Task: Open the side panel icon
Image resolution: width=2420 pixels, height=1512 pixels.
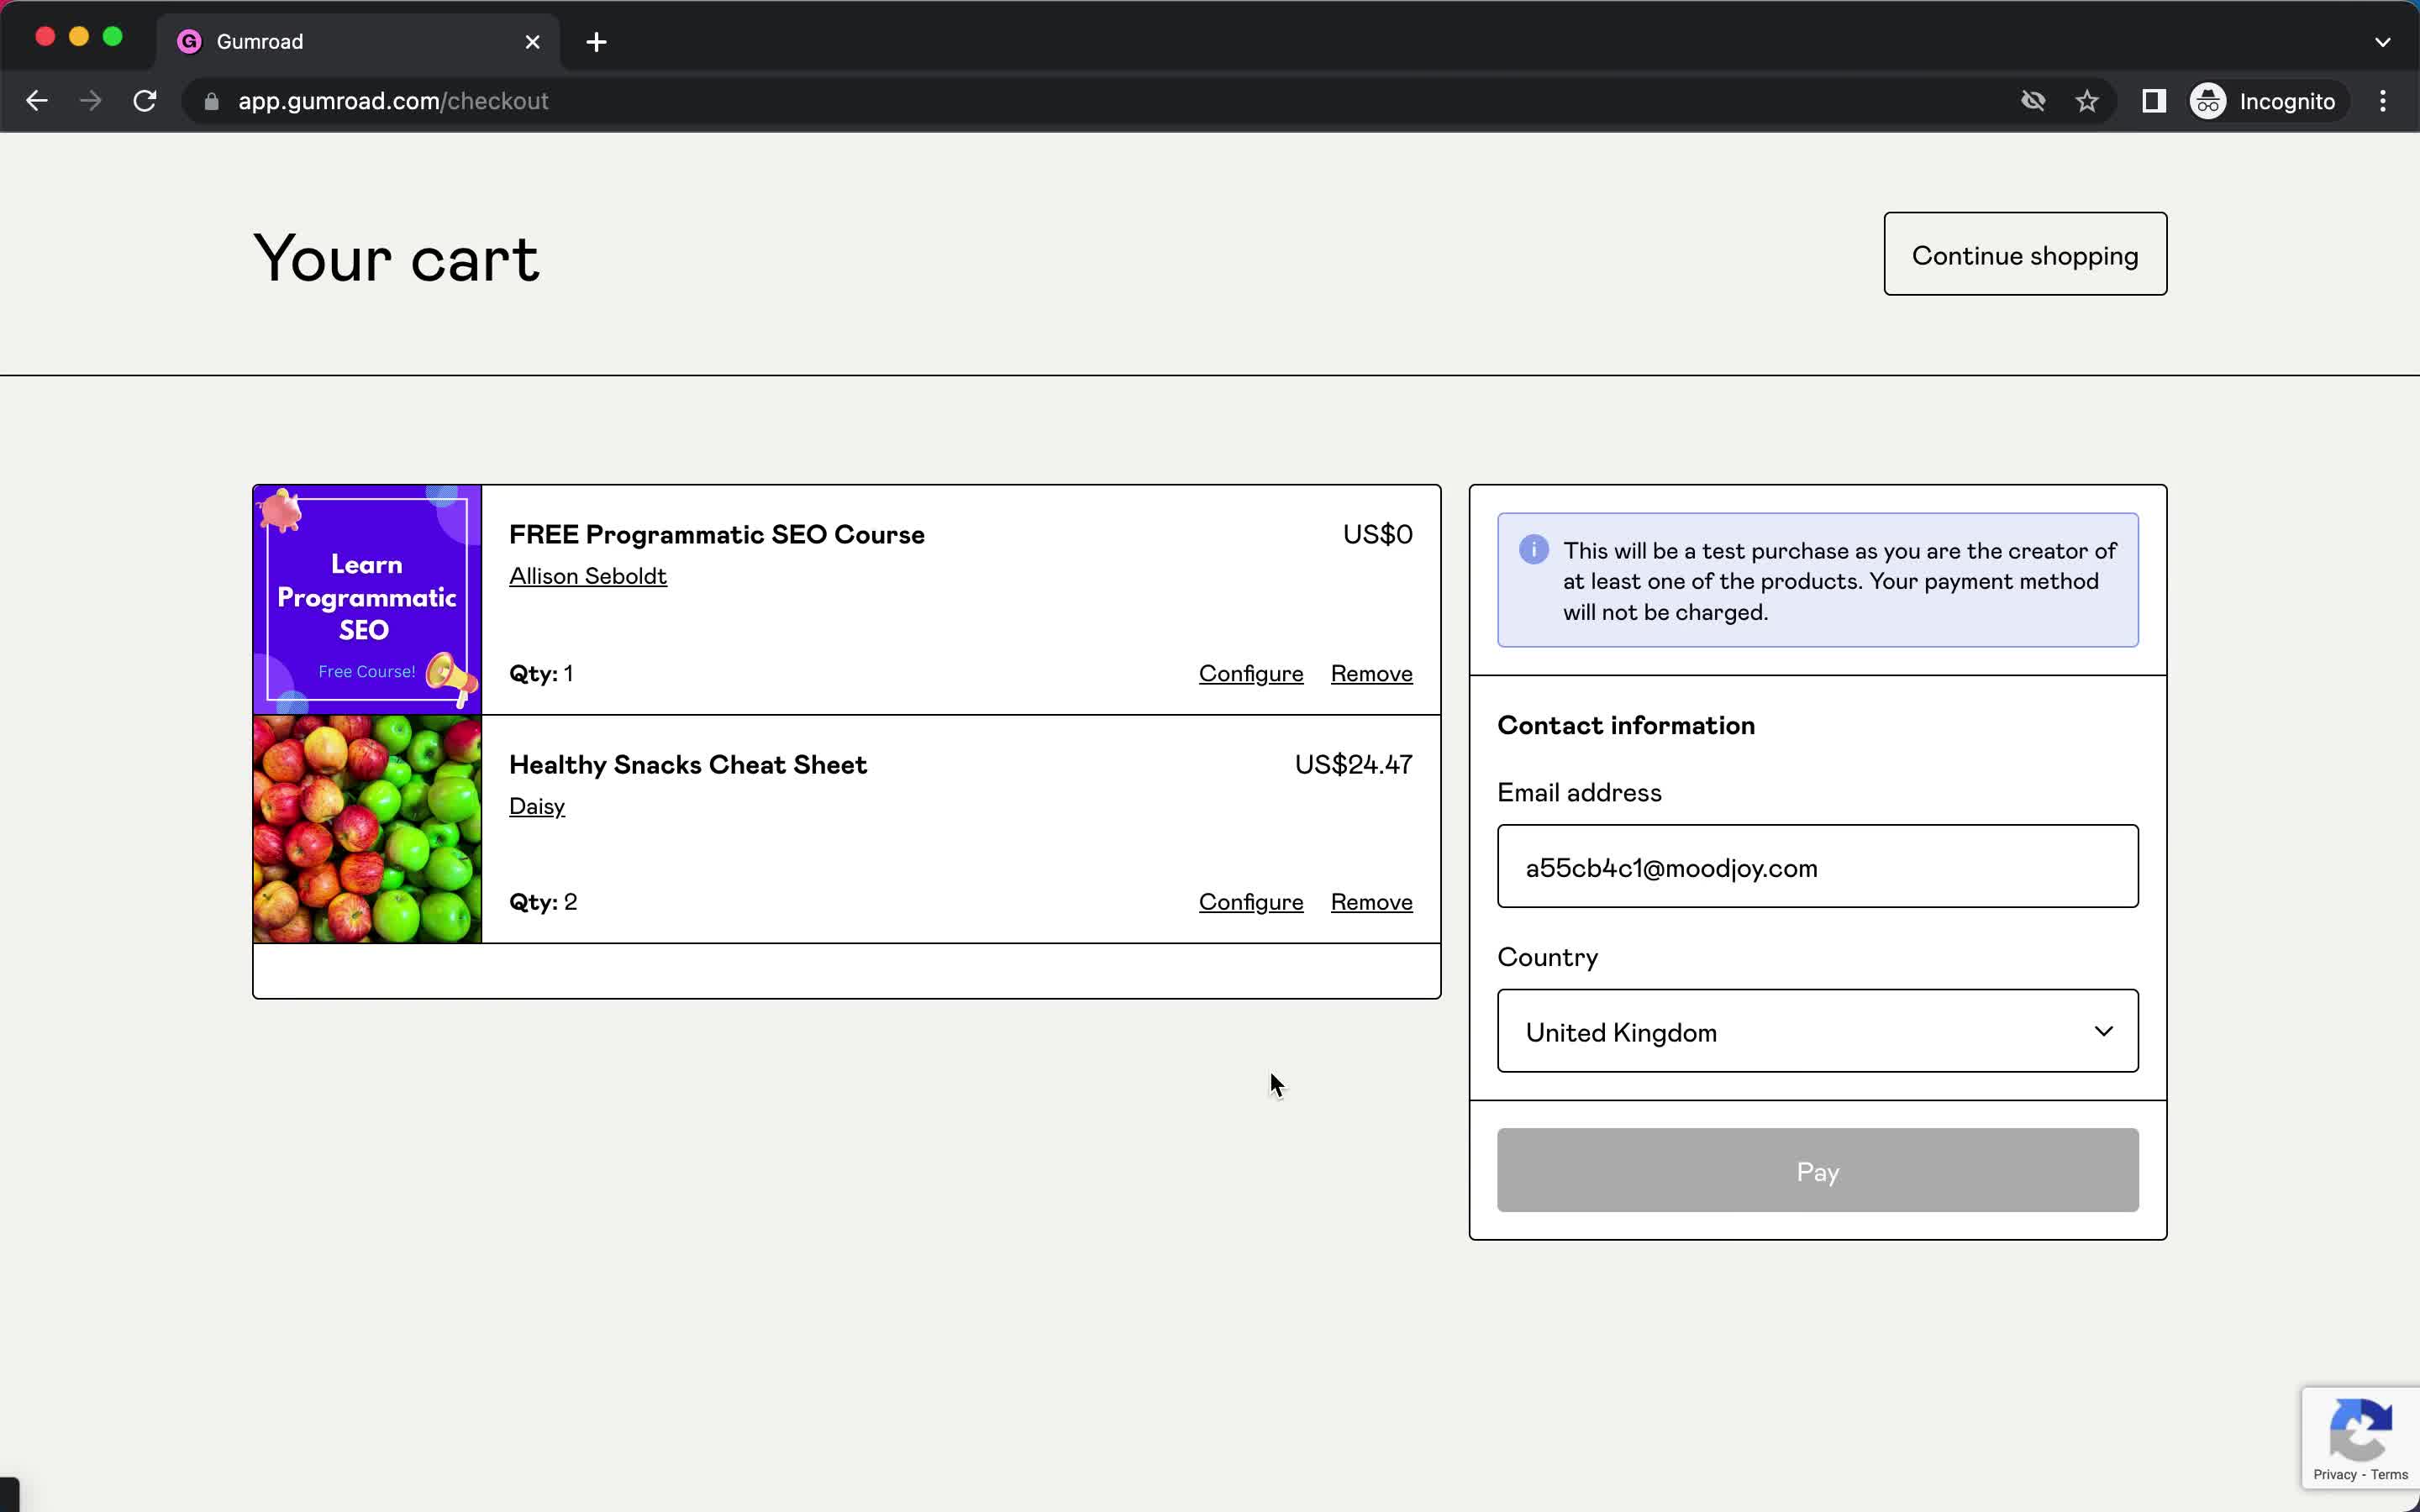Action: pos(2154,101)
